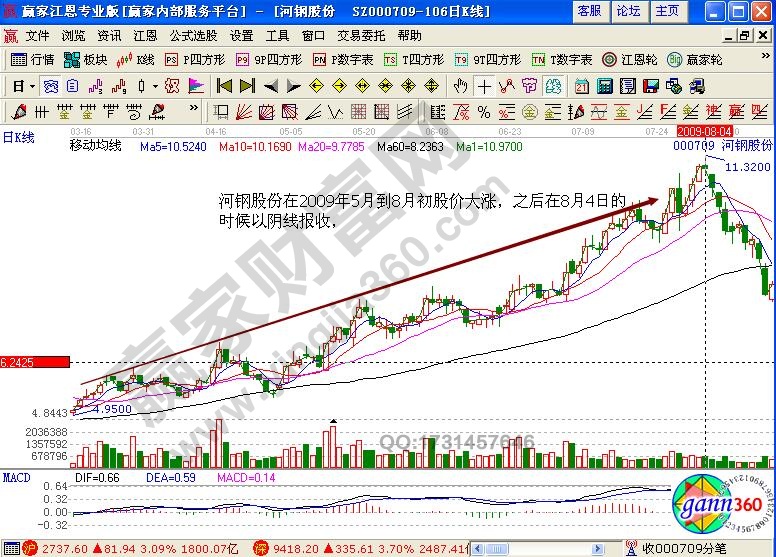Toggle the blue 窗 window button
Screen dimensions: 776x557
tap(50, 86)
